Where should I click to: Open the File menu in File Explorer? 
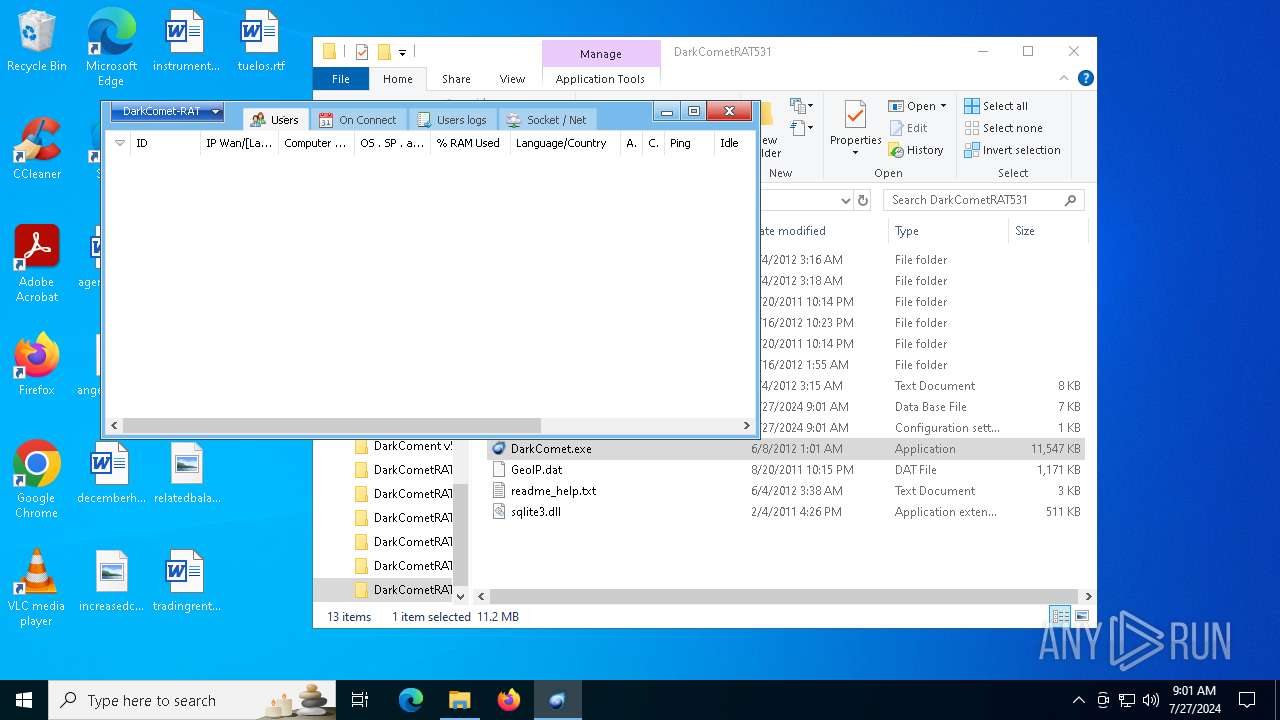pos(341,79)
